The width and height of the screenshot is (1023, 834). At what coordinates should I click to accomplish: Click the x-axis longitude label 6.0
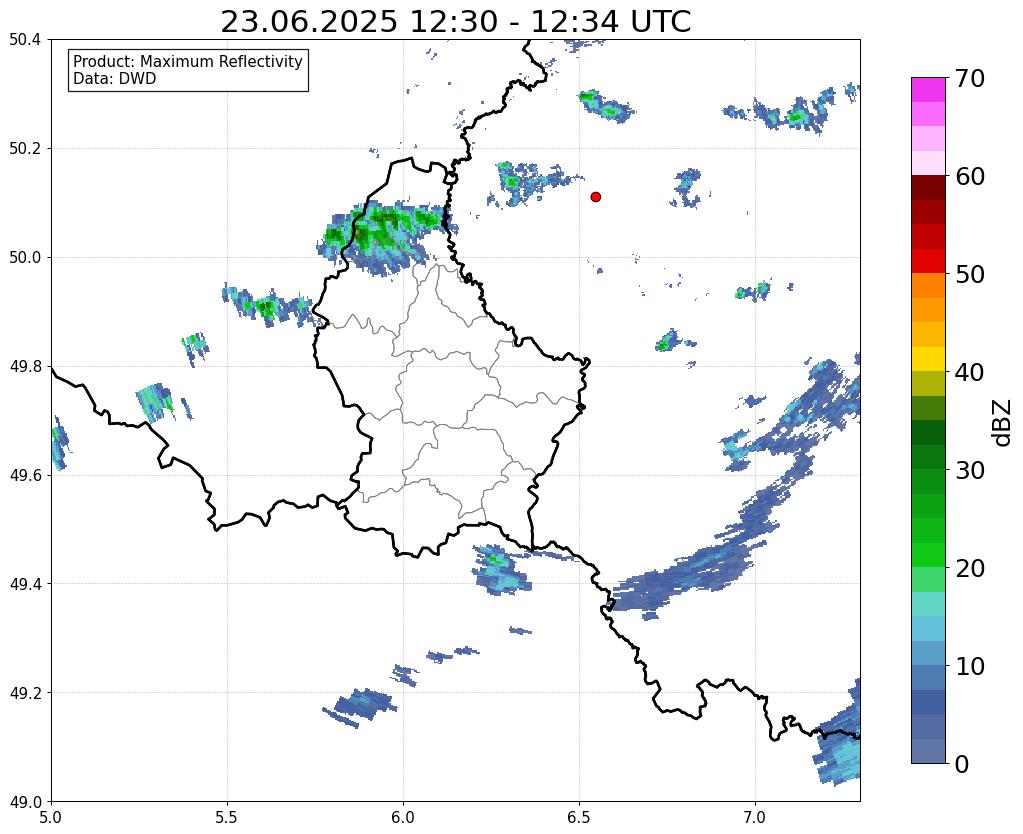pyautogui.click(x=403, y=817)
